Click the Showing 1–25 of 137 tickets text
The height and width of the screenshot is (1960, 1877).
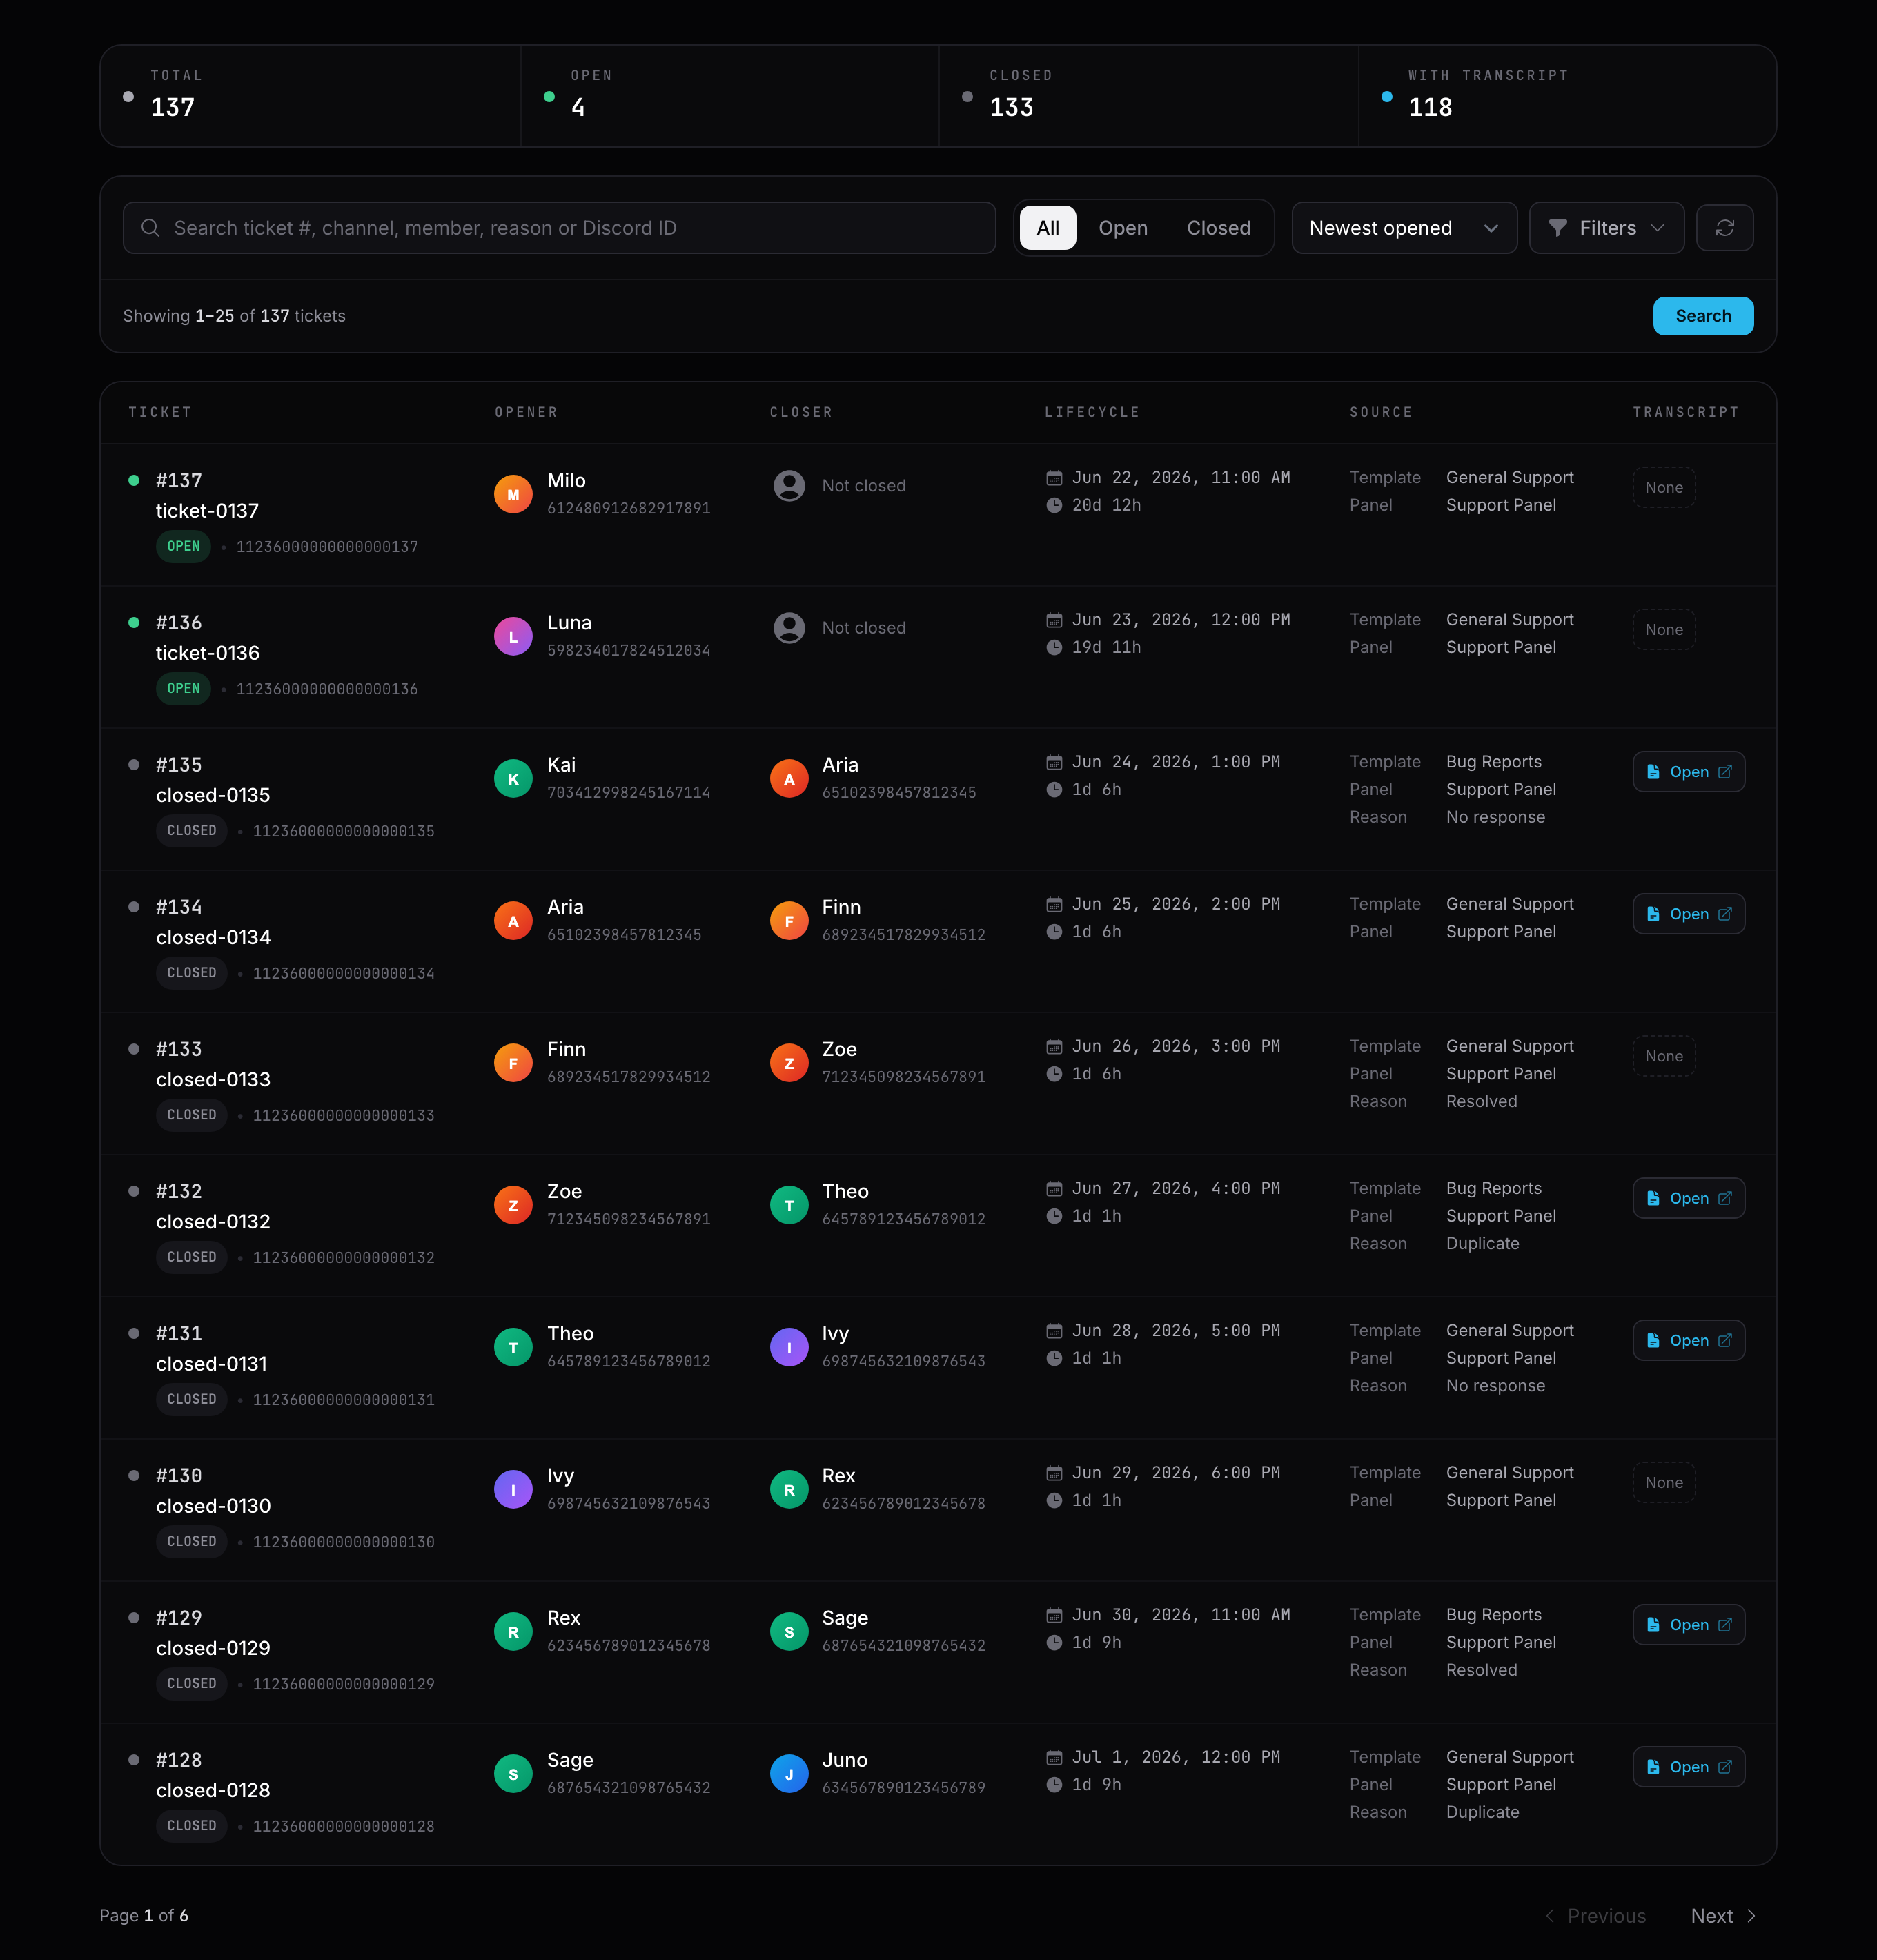click(234, 316)
